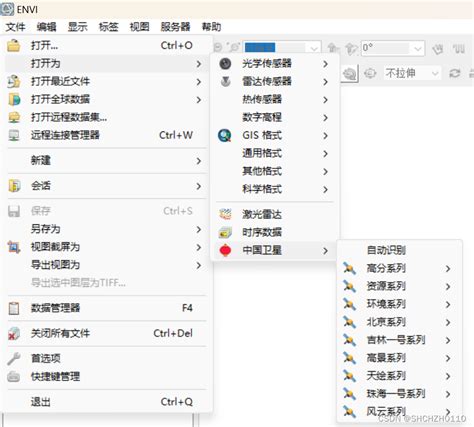Expand the 数字高程 submenu arrow
The height and width of the screenshot is (427, 474).
325,117
